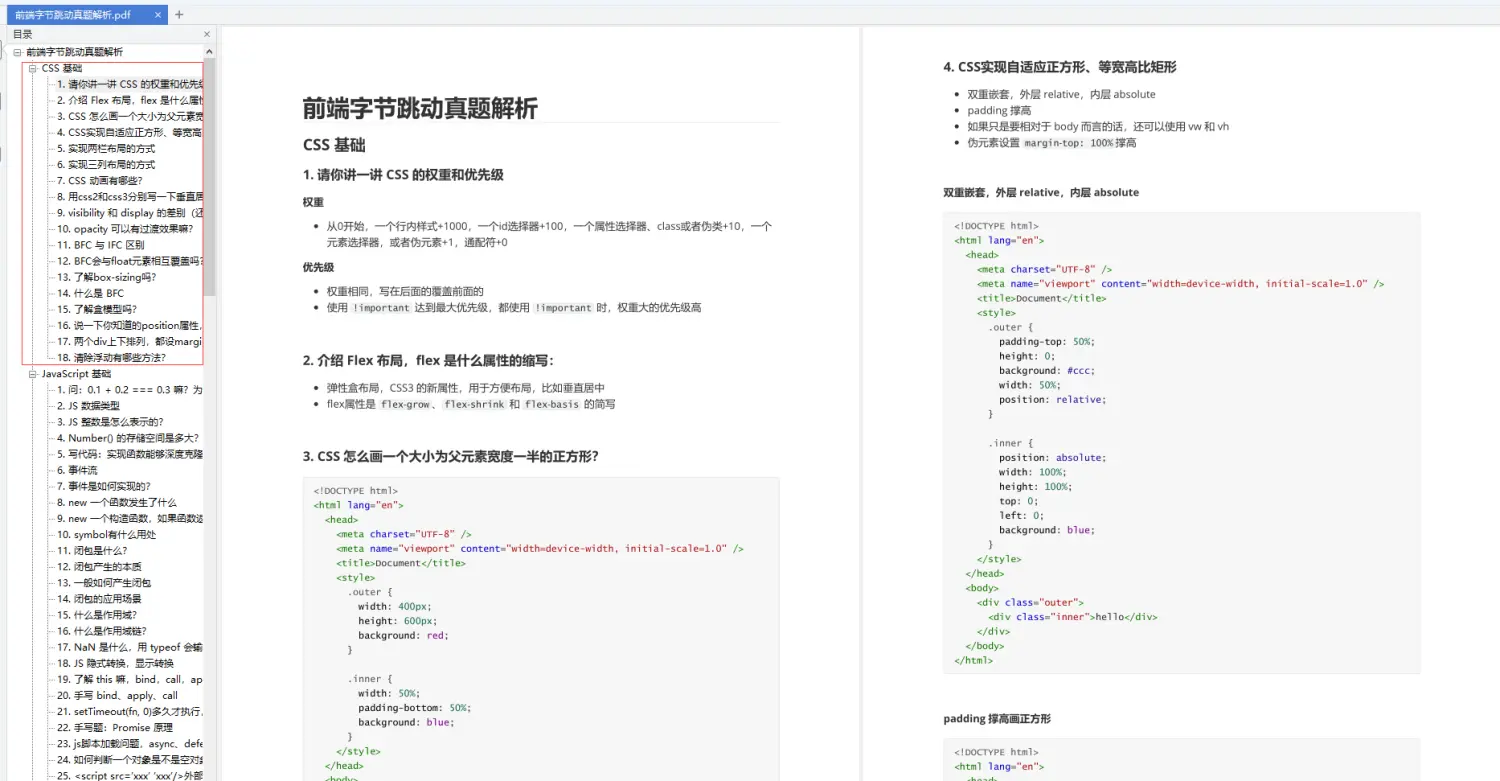The width and height of the screenshot is (1500, 781).
Task: Open a new tab with the plus button
Action: [x=179, y=14]
